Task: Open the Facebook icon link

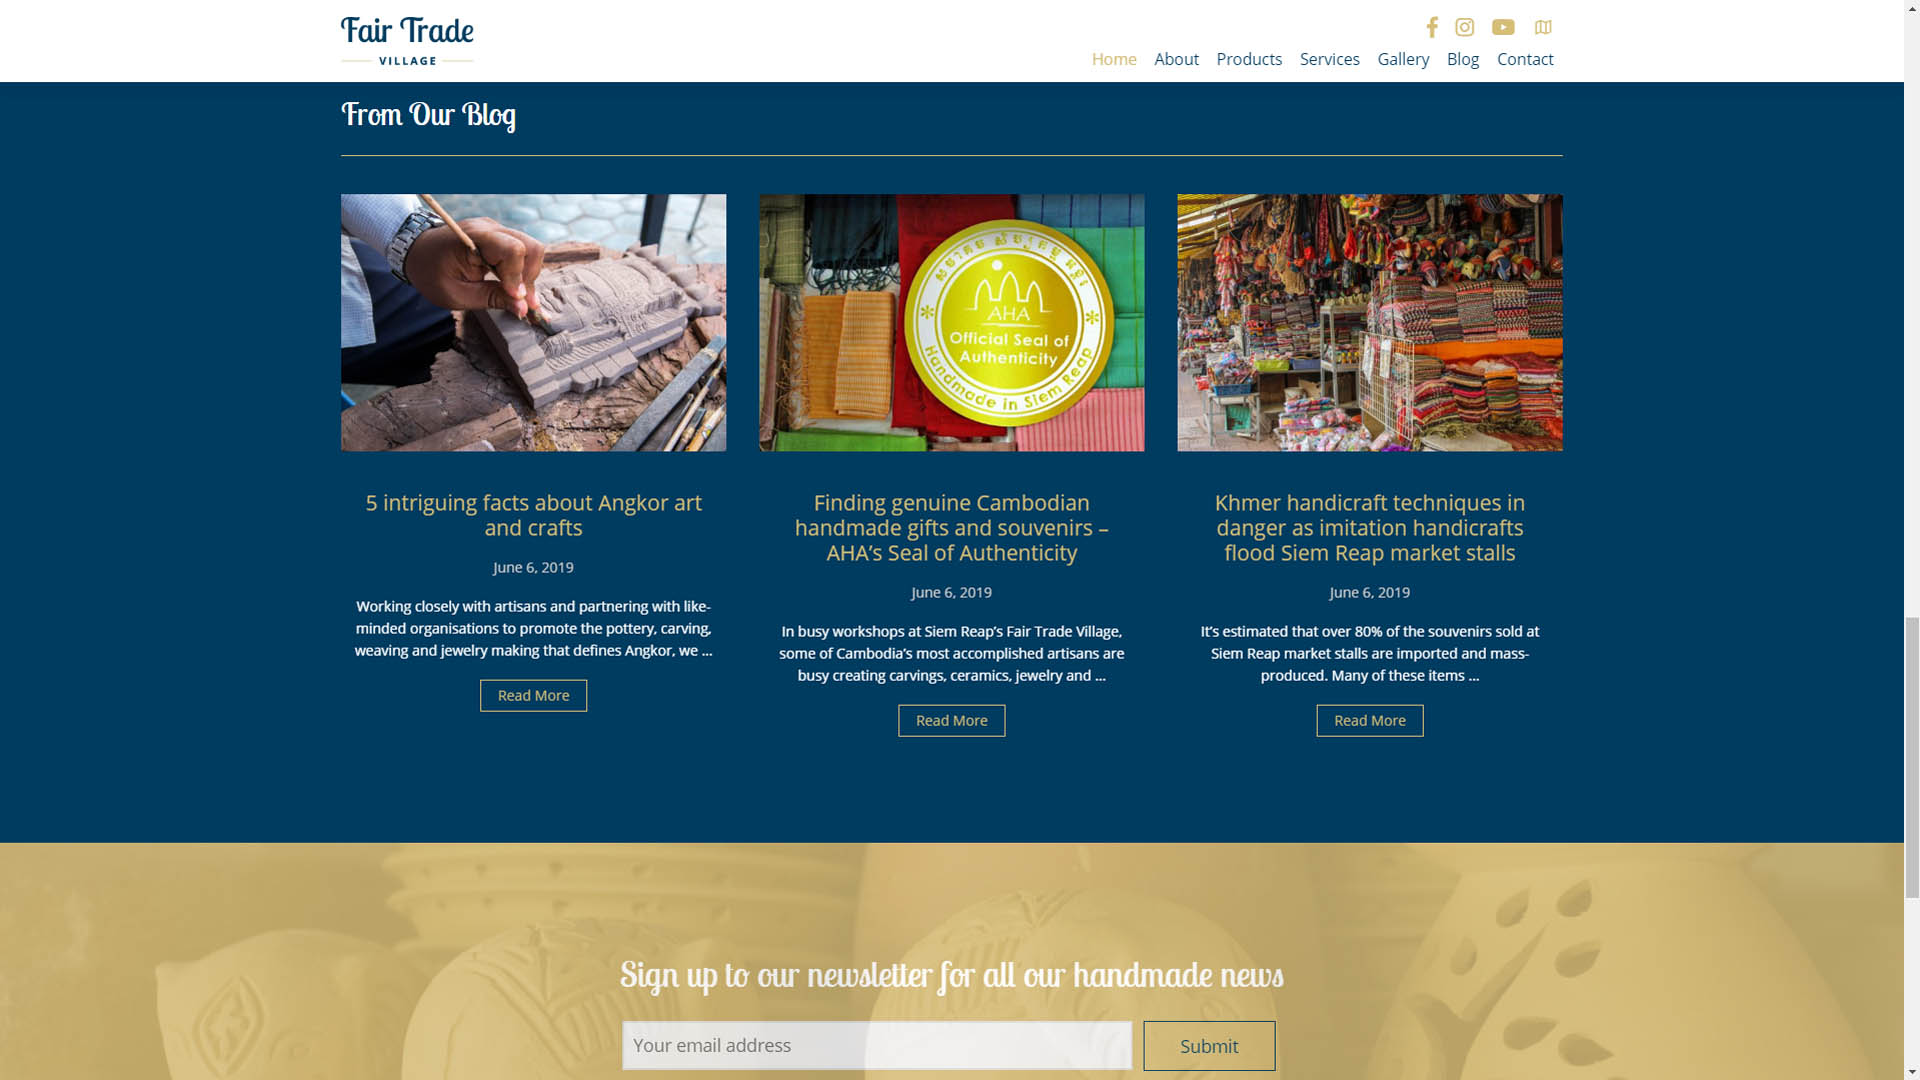Action: coord(1432,27)
